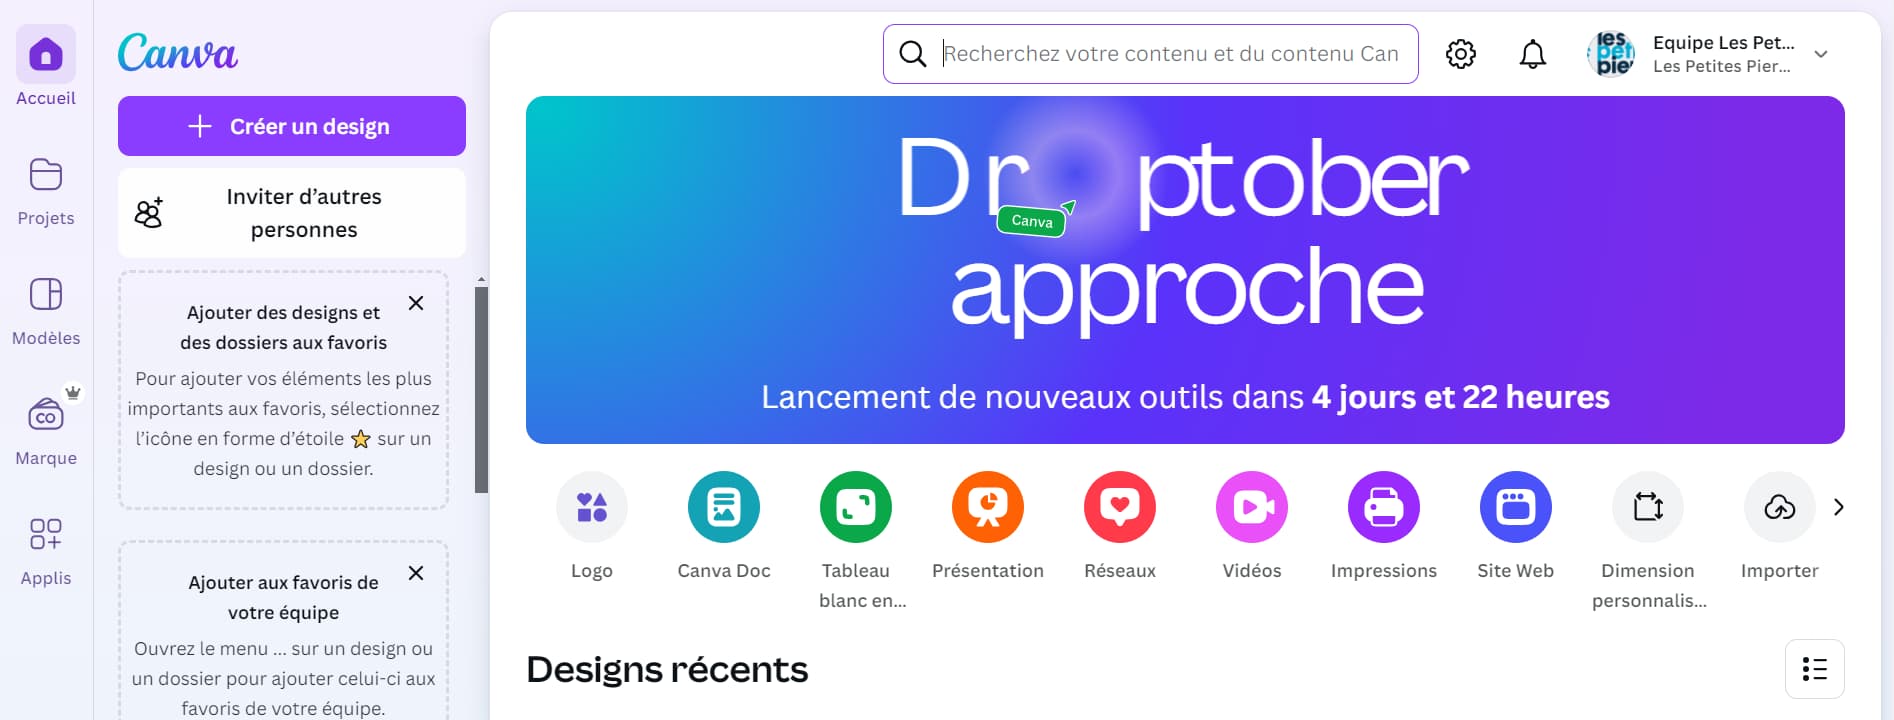Select the Vidéos icon
The image size is (1894, 720).
click(1252, 507)
